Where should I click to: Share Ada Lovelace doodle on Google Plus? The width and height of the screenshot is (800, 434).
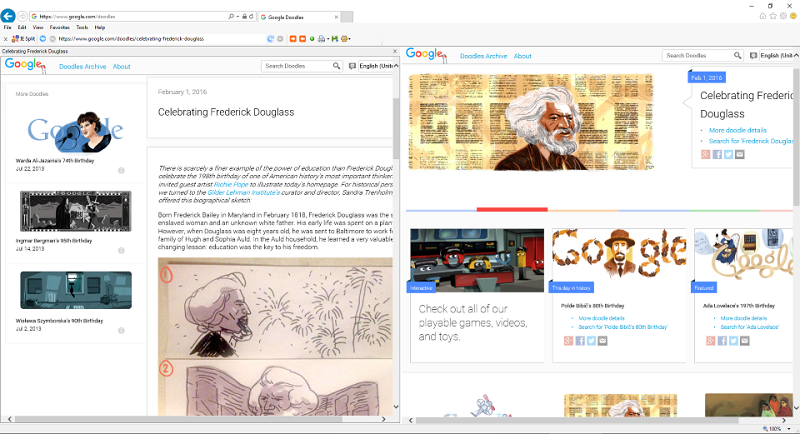(x=711, y=341)
